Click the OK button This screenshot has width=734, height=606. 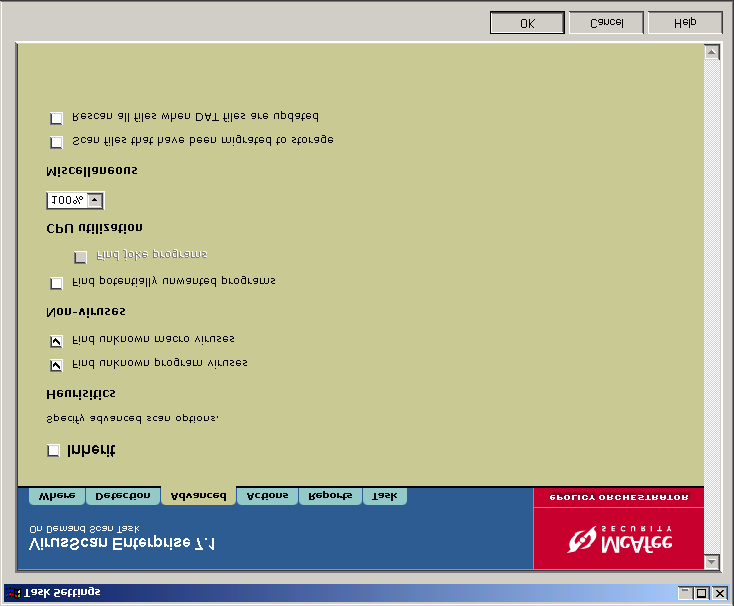coord(527,22)
